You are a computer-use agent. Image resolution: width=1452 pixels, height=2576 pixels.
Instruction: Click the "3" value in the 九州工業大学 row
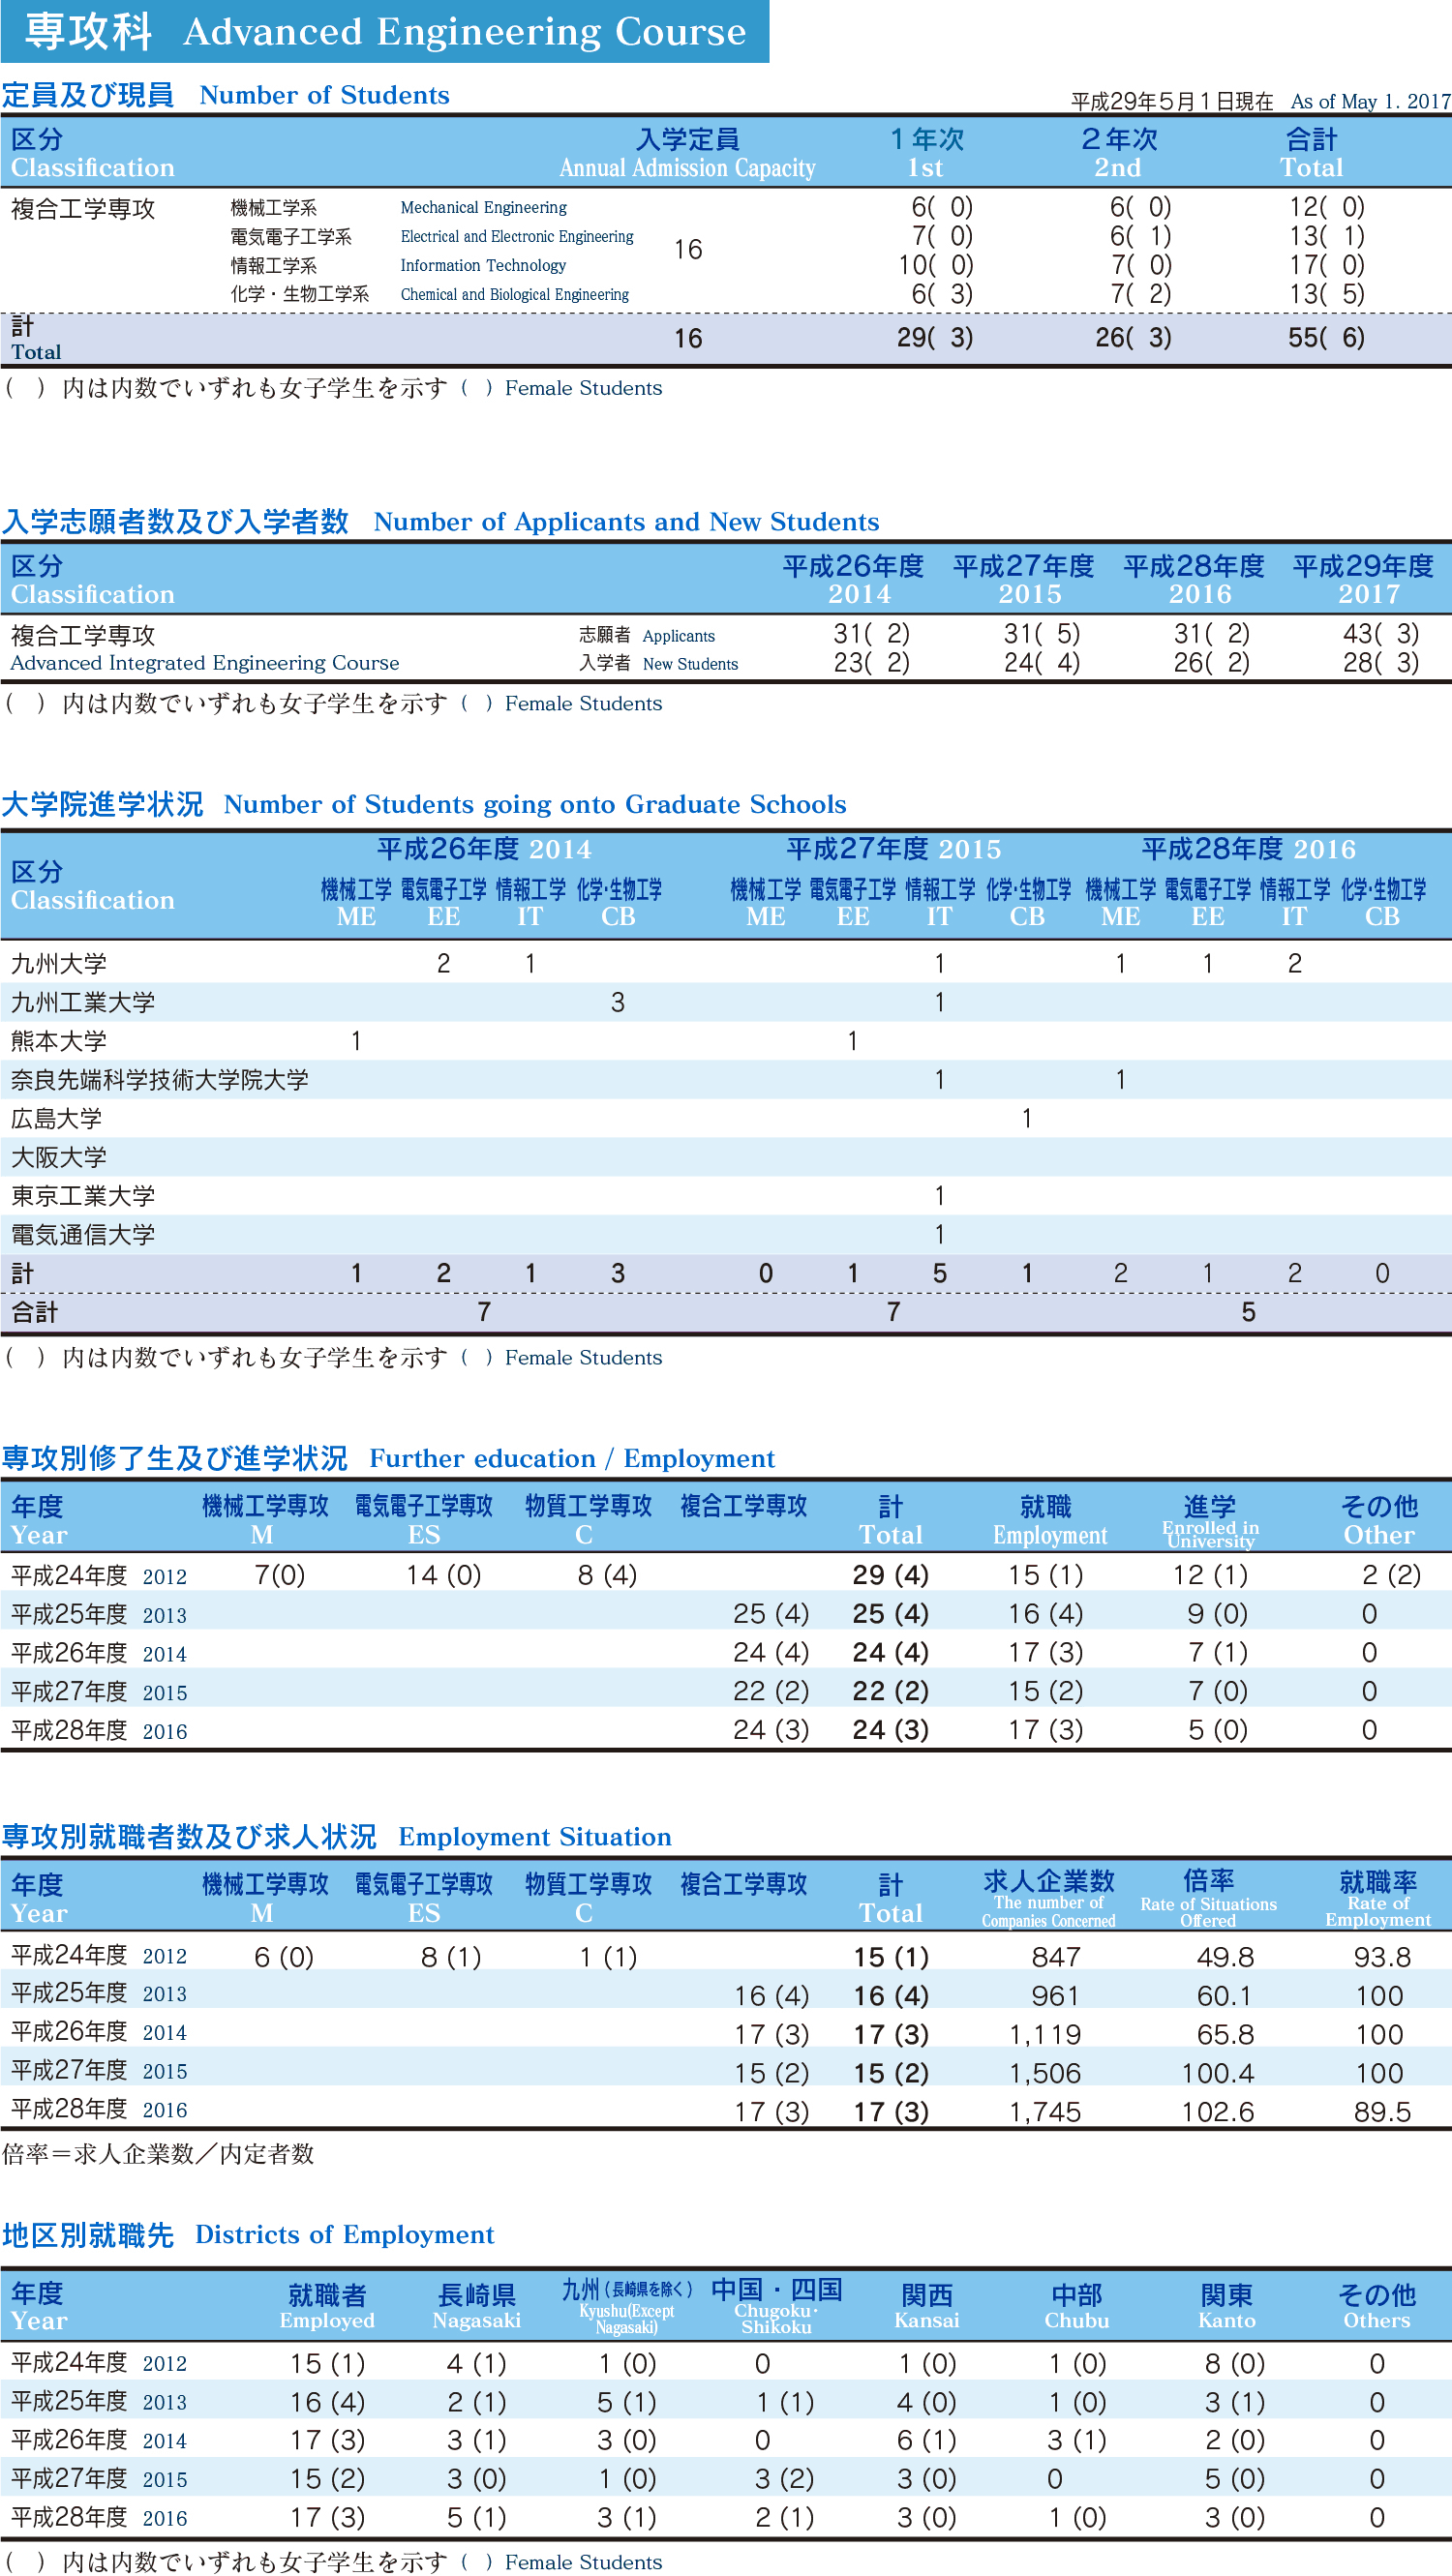(618, 1003)
